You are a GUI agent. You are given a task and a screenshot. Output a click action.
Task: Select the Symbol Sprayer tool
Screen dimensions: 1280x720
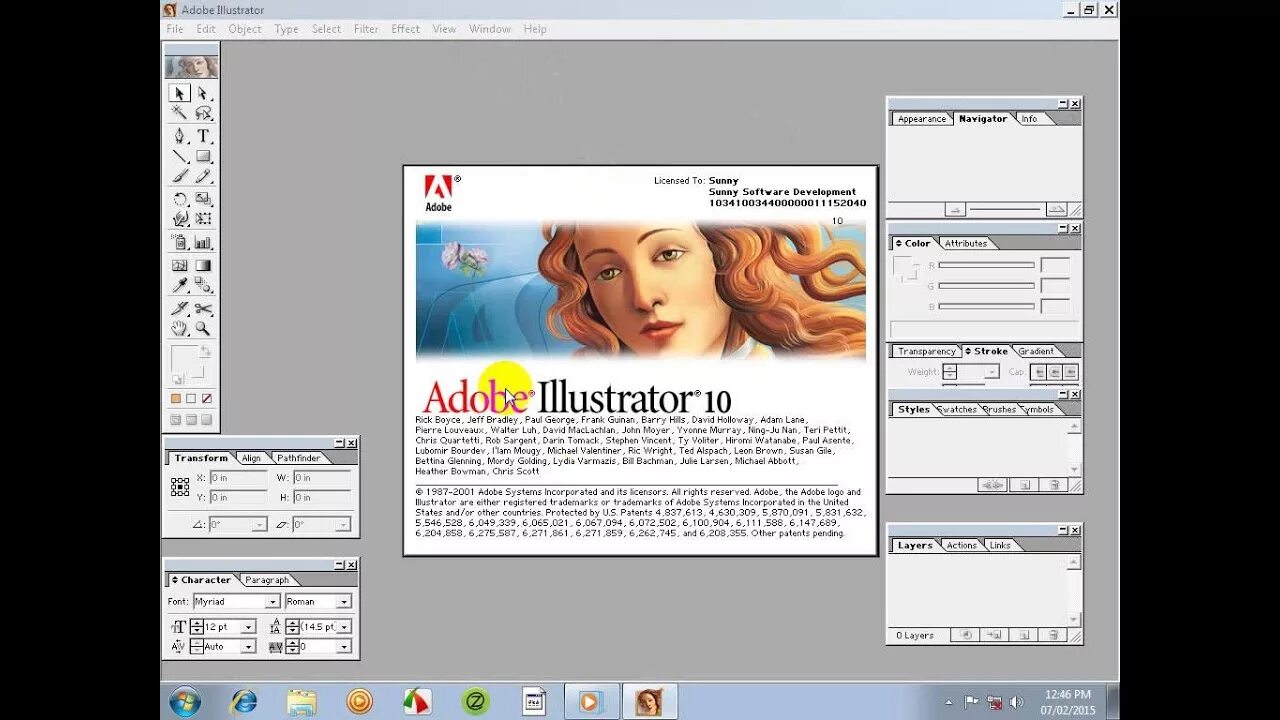tap(180, 242)
